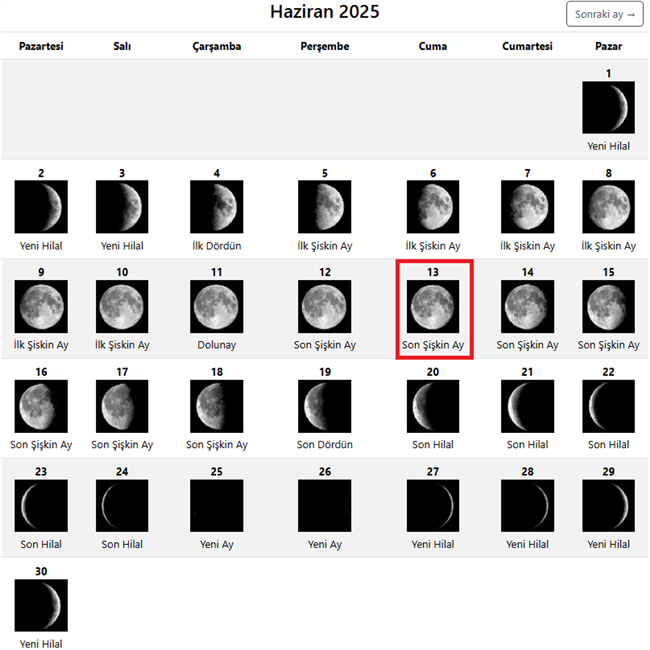
Task: Click the Son Hilal label under June 20
Action: tap(433, 444)
